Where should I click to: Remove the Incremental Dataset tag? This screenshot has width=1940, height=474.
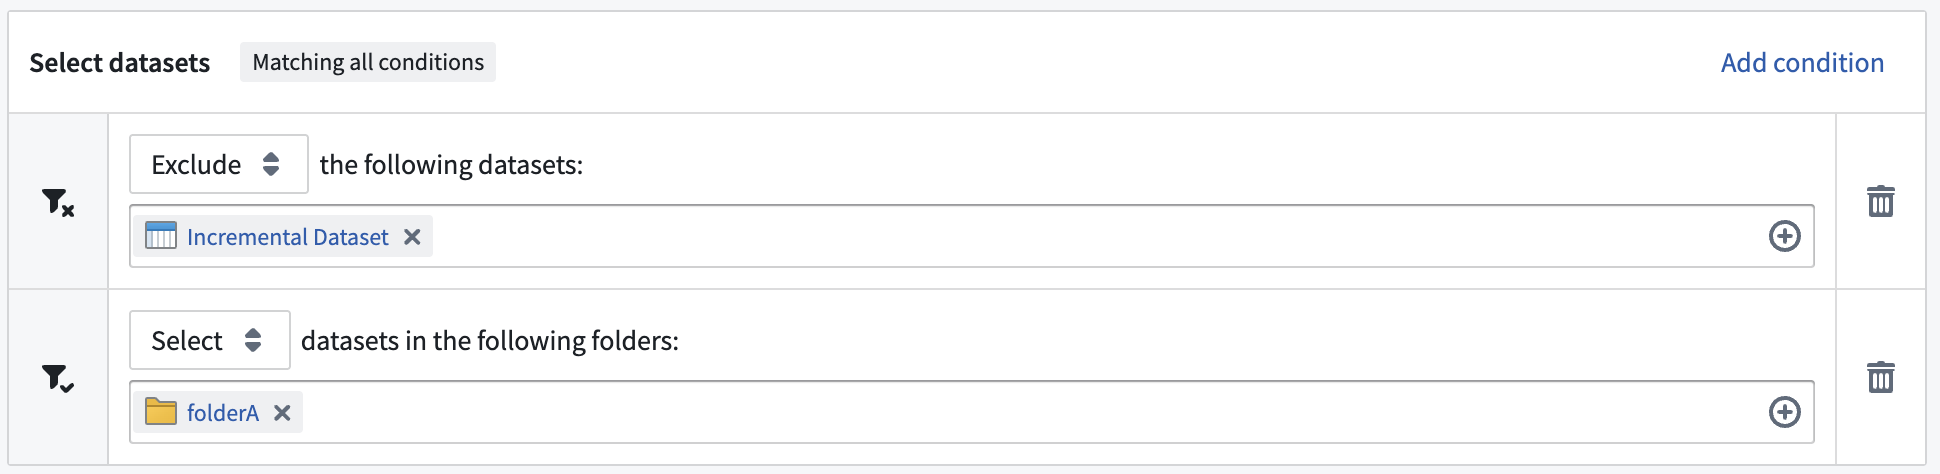(x=412, y=237)
